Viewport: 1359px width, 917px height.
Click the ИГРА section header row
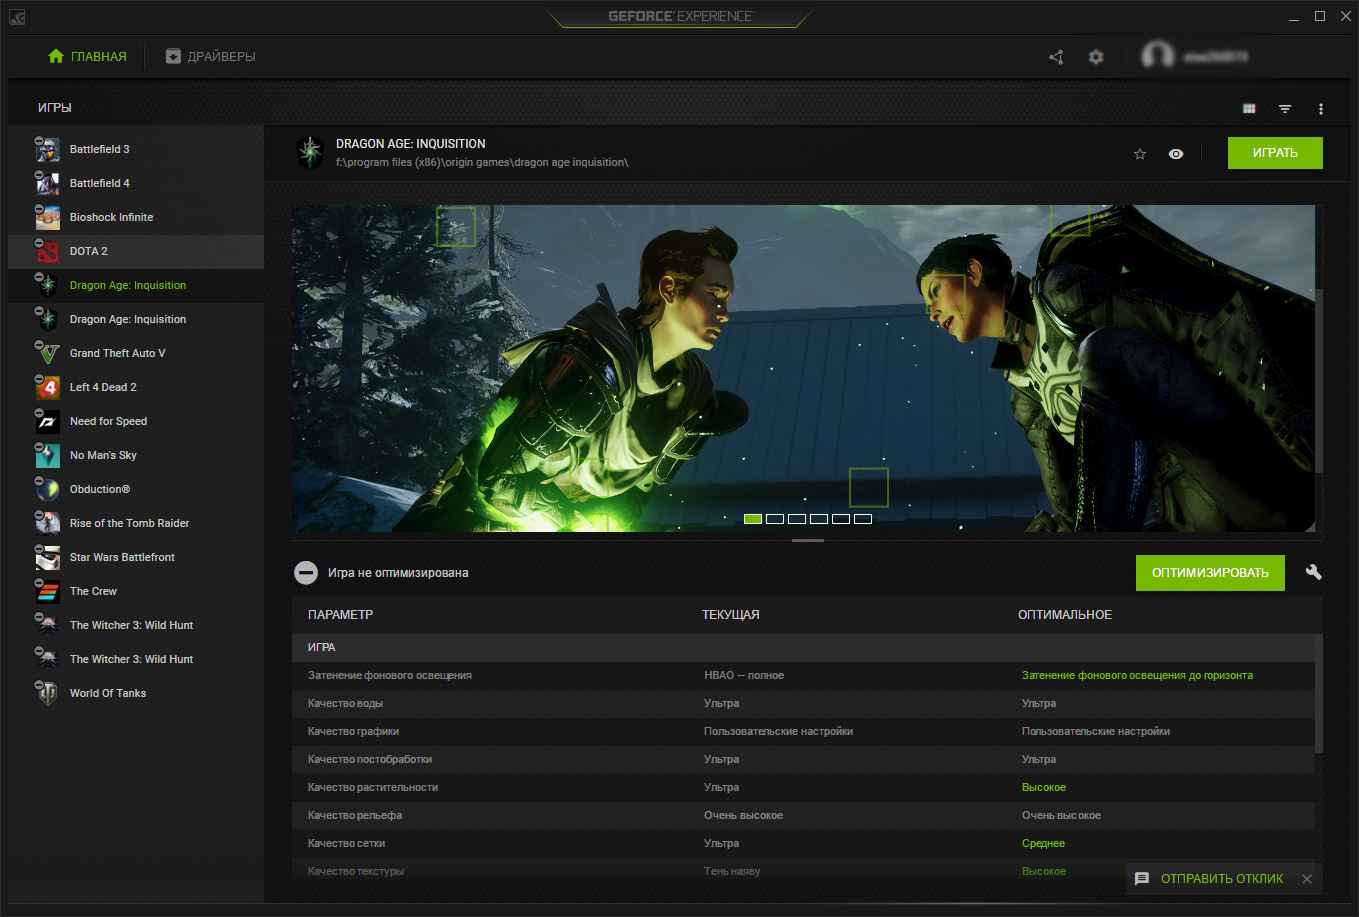(x=804, y=647)
